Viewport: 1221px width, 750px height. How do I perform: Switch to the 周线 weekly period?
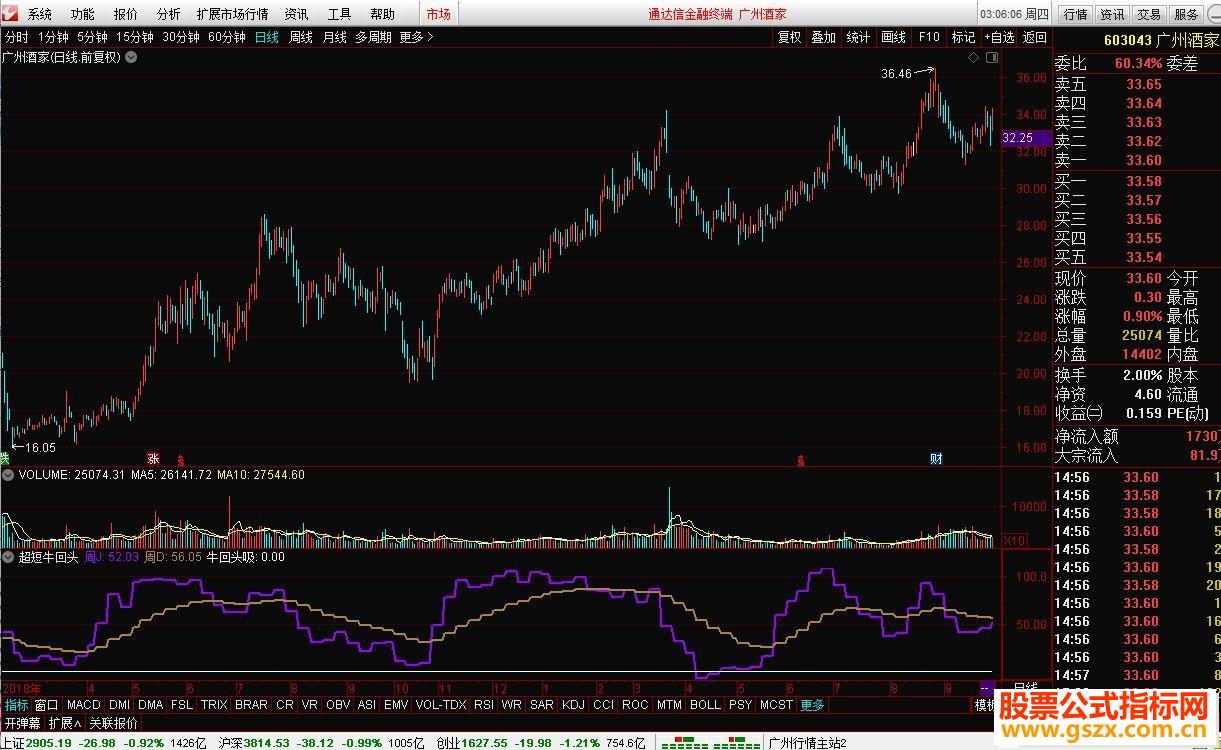pyautogui.click(x=301, y=37)
